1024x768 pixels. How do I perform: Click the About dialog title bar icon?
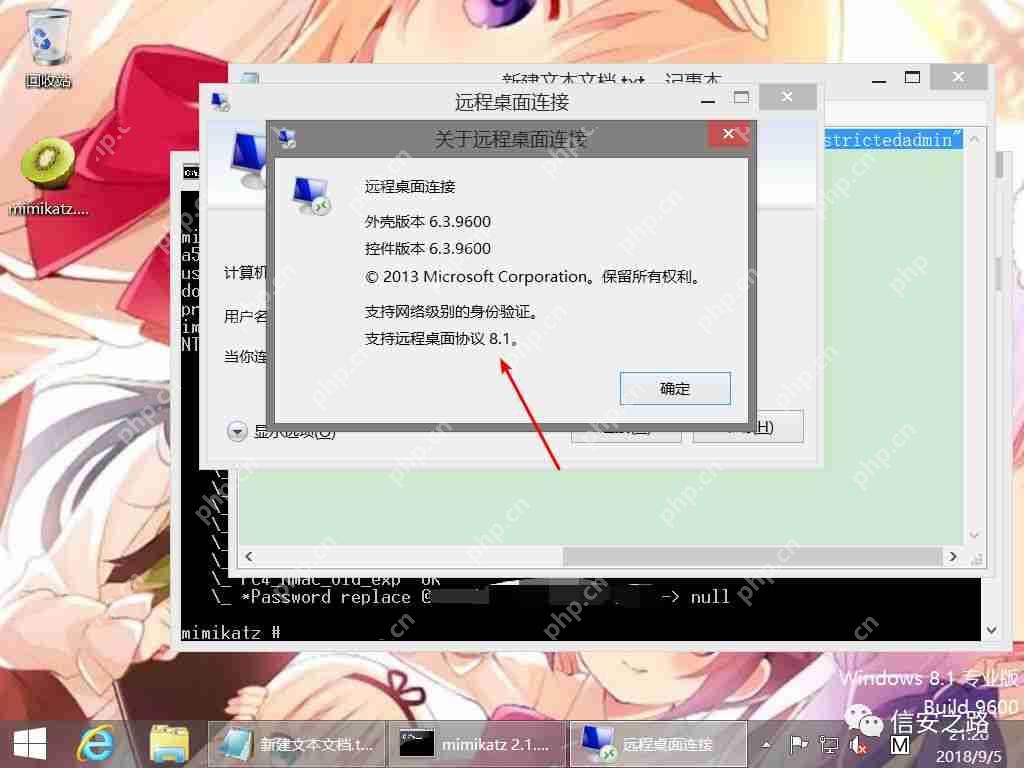click(287, 138)
